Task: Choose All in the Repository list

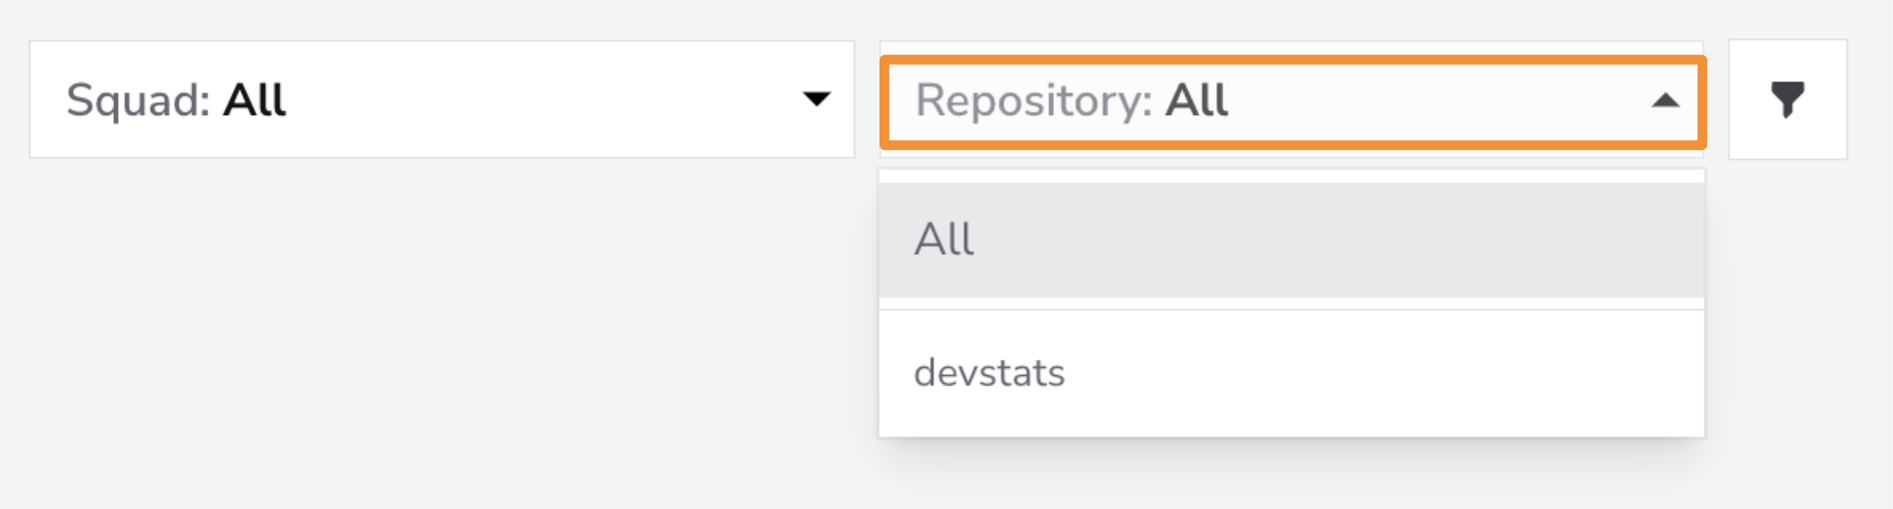Action: coord(1292,240)
